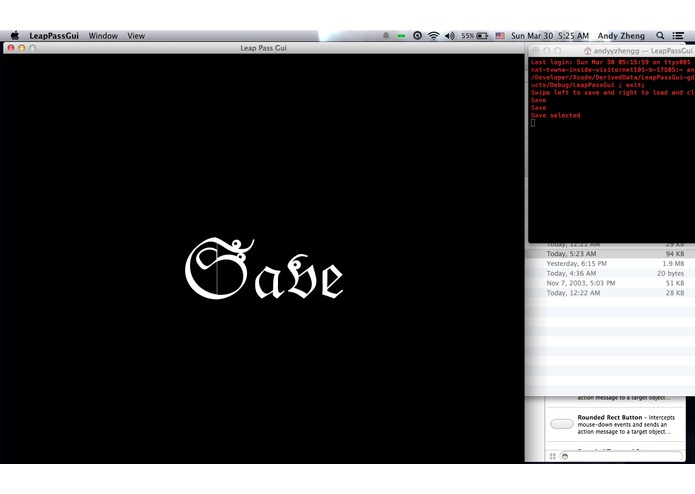
Task: Click the circular sync icon in menu bar
Action: (x=417, y=35)
